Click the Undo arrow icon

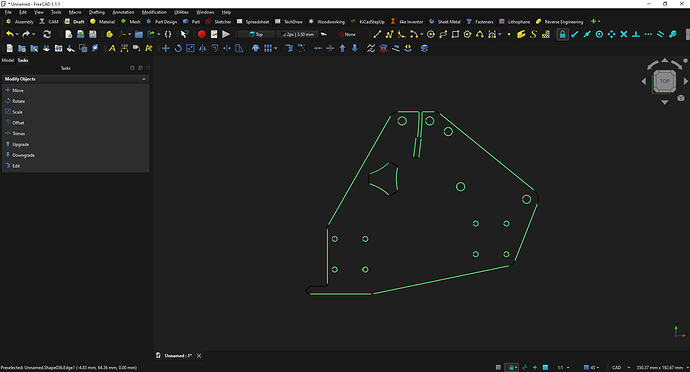pos(10,34)
